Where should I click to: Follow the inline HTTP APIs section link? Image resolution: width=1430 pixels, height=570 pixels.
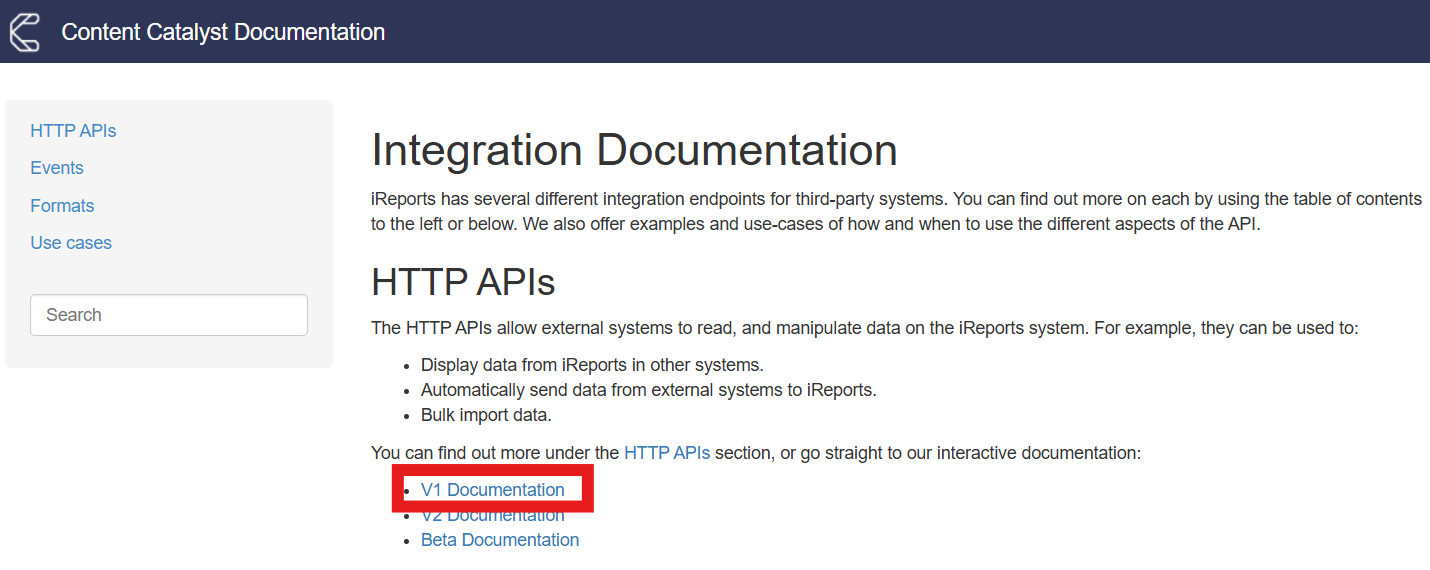coord(667,453)
